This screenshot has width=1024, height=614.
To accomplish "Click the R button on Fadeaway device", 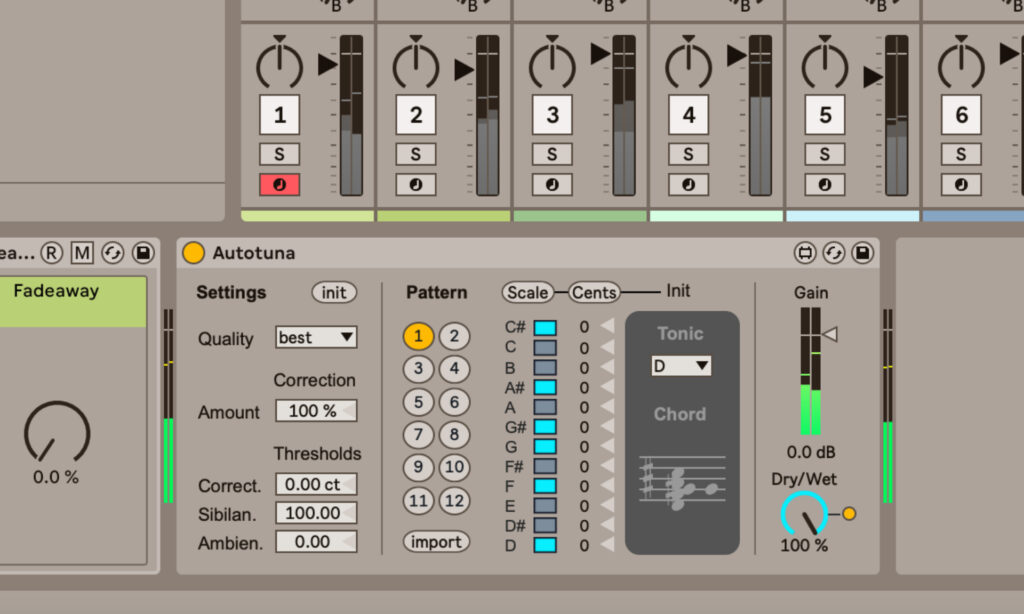I will point(52,253).
